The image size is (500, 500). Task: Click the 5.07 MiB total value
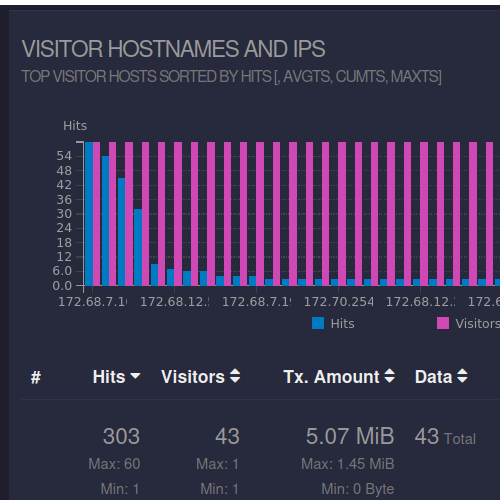[350, 436]
